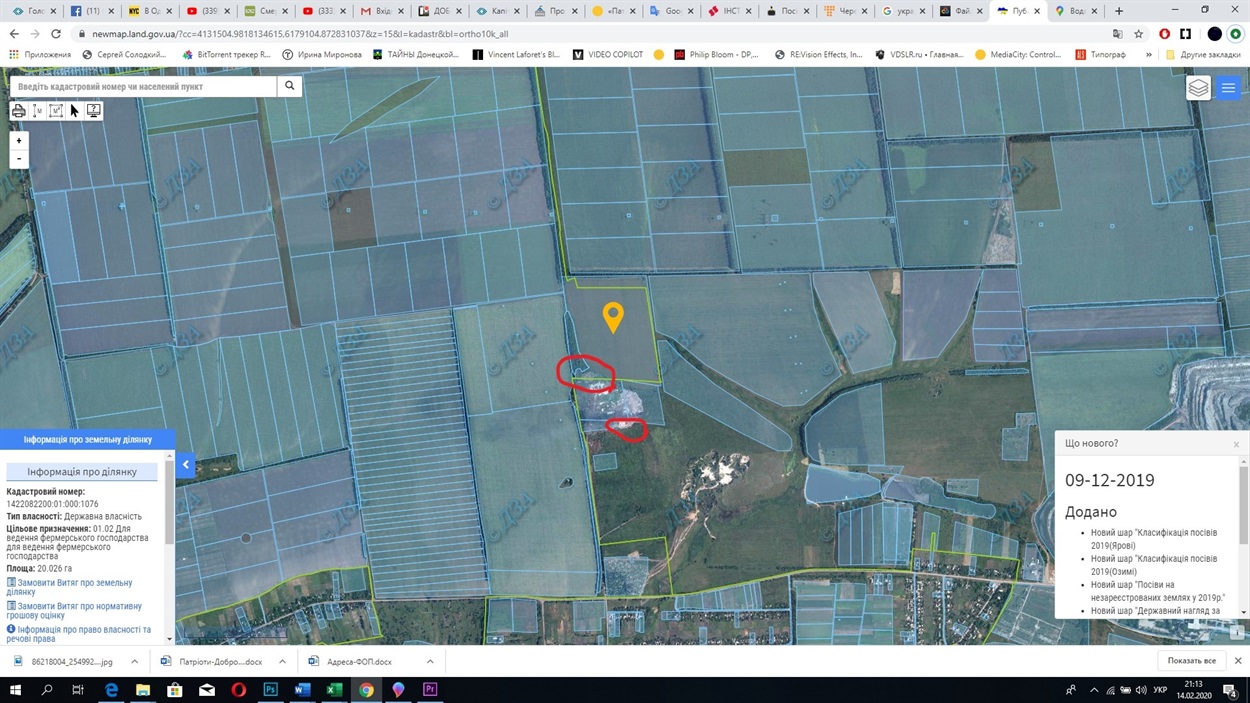Open 'Приложения' apps bookmark
This screenshot has width=1250, height=703.
pos(40,54)
